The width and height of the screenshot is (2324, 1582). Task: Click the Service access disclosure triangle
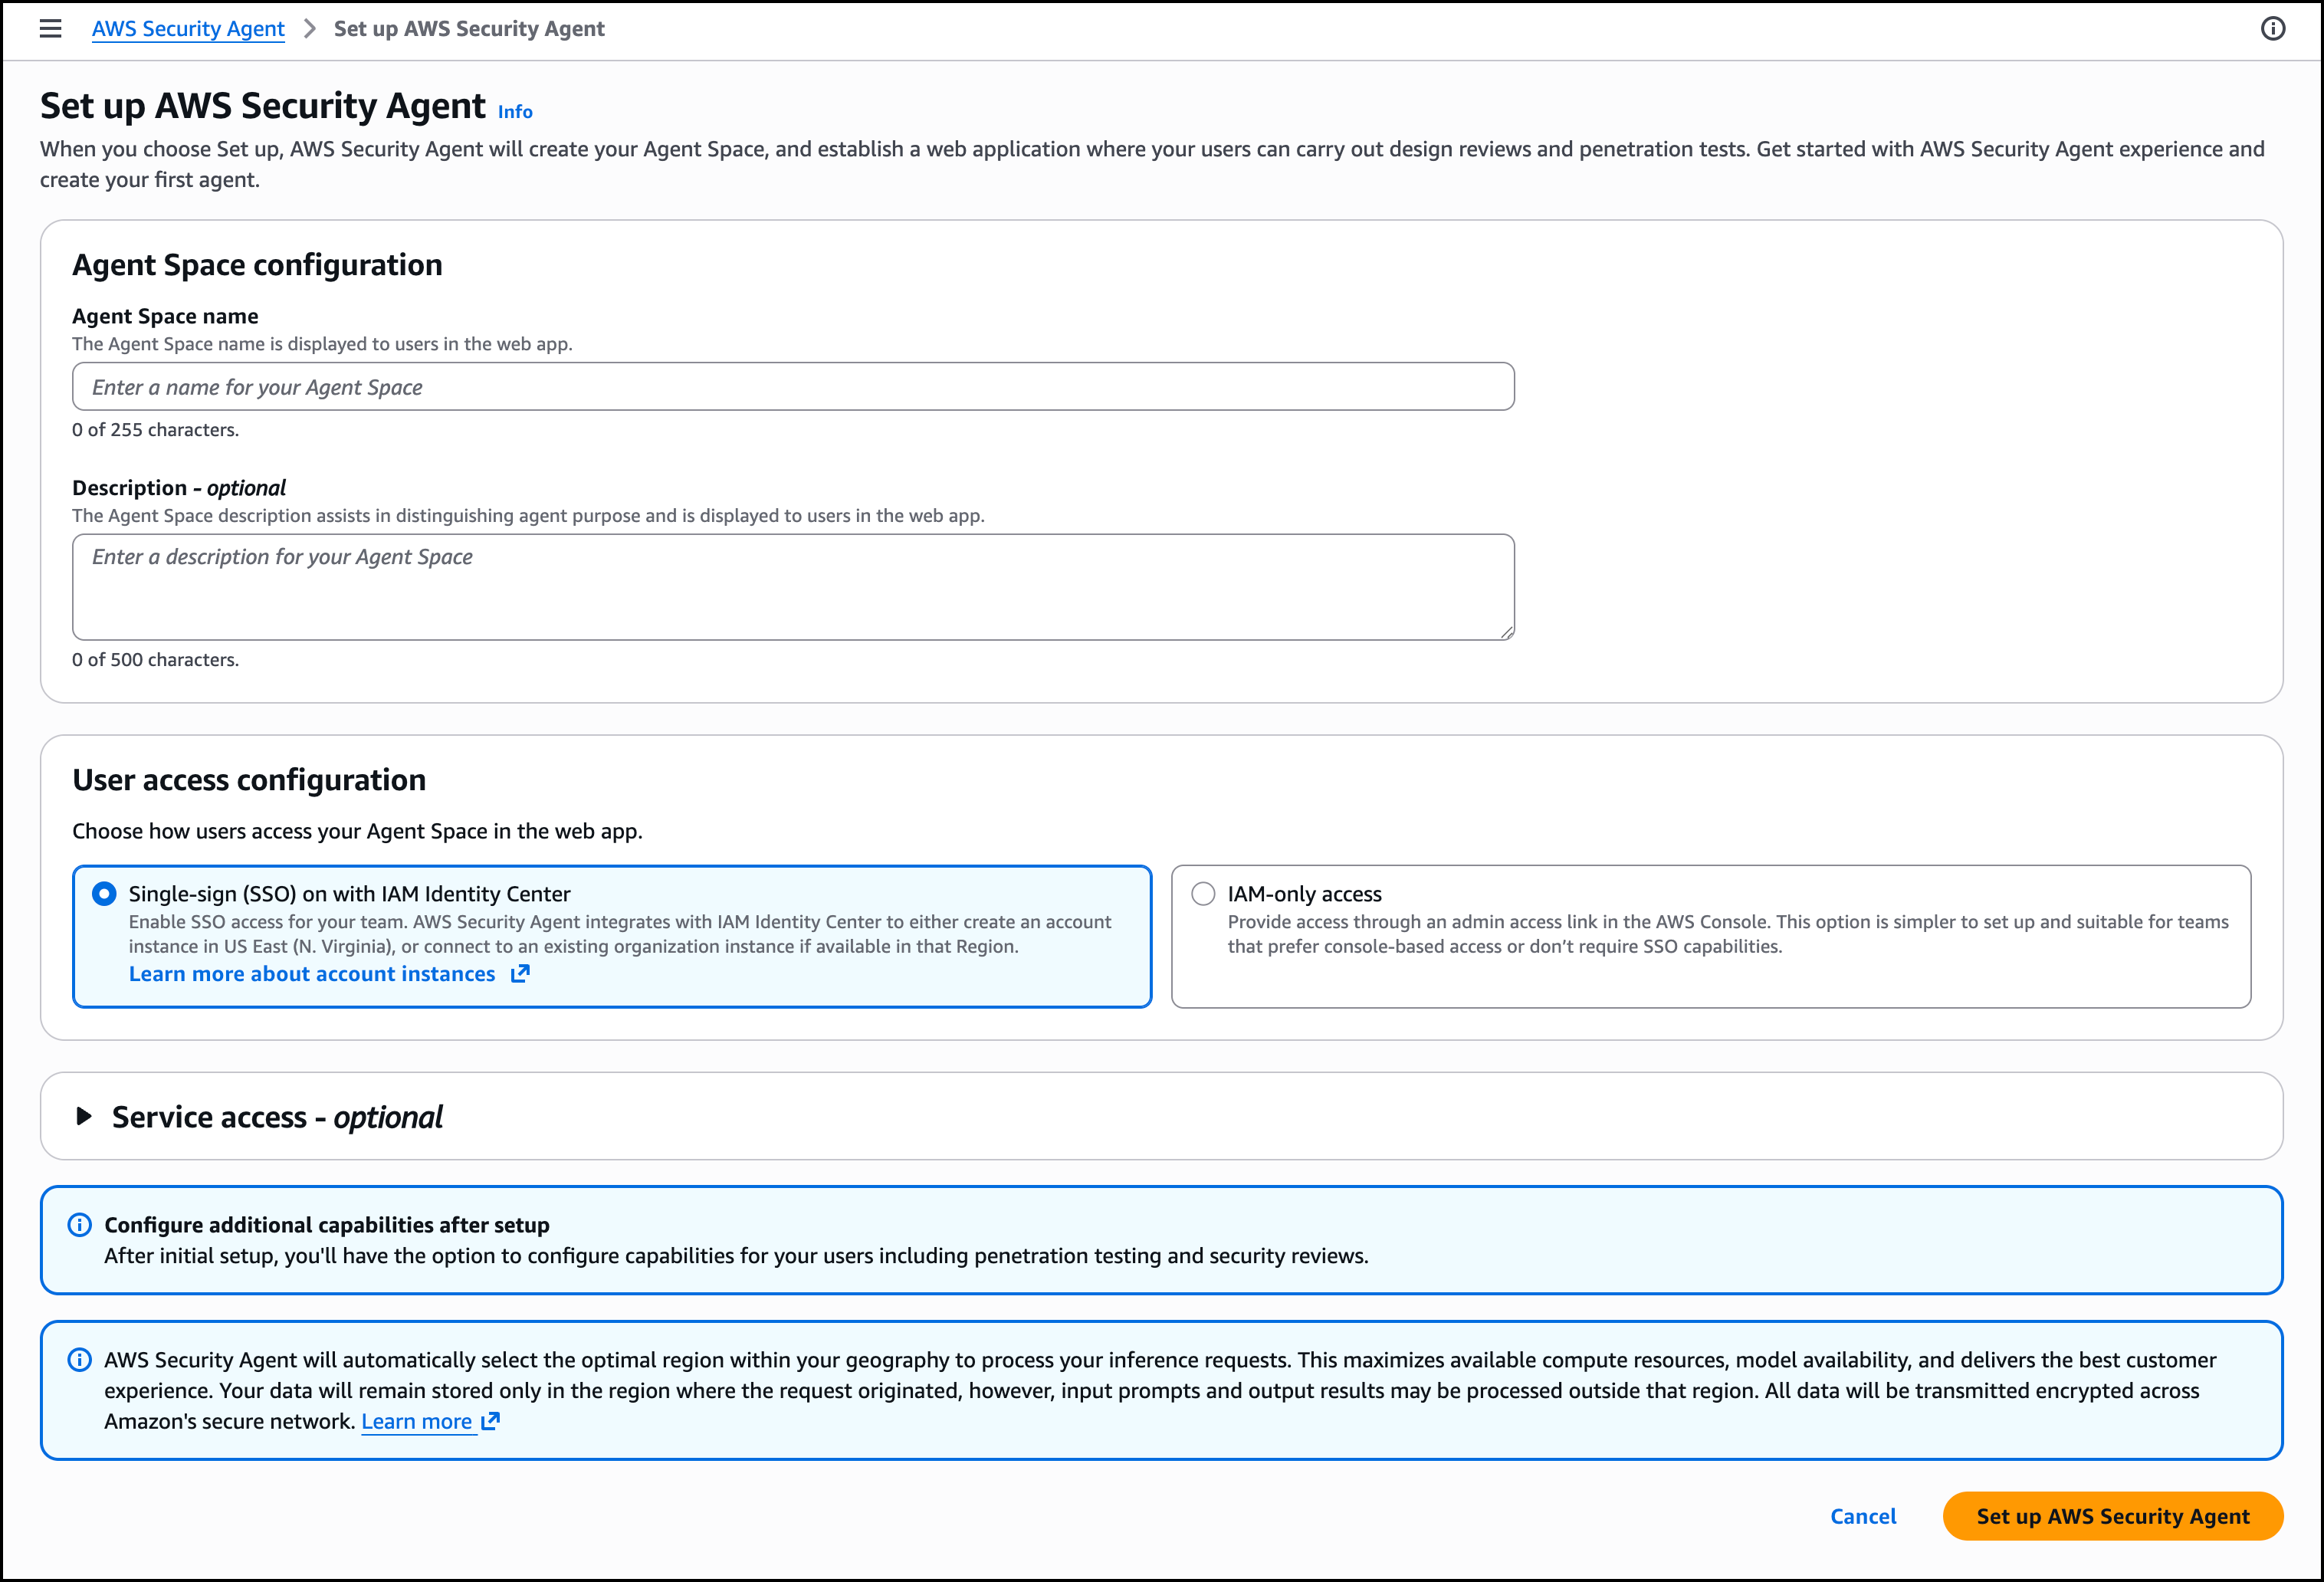tap(84, 1117)
